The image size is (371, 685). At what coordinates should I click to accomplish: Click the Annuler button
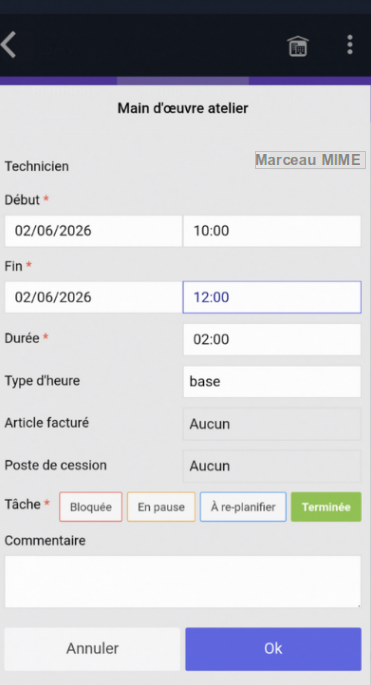(92, 649)
